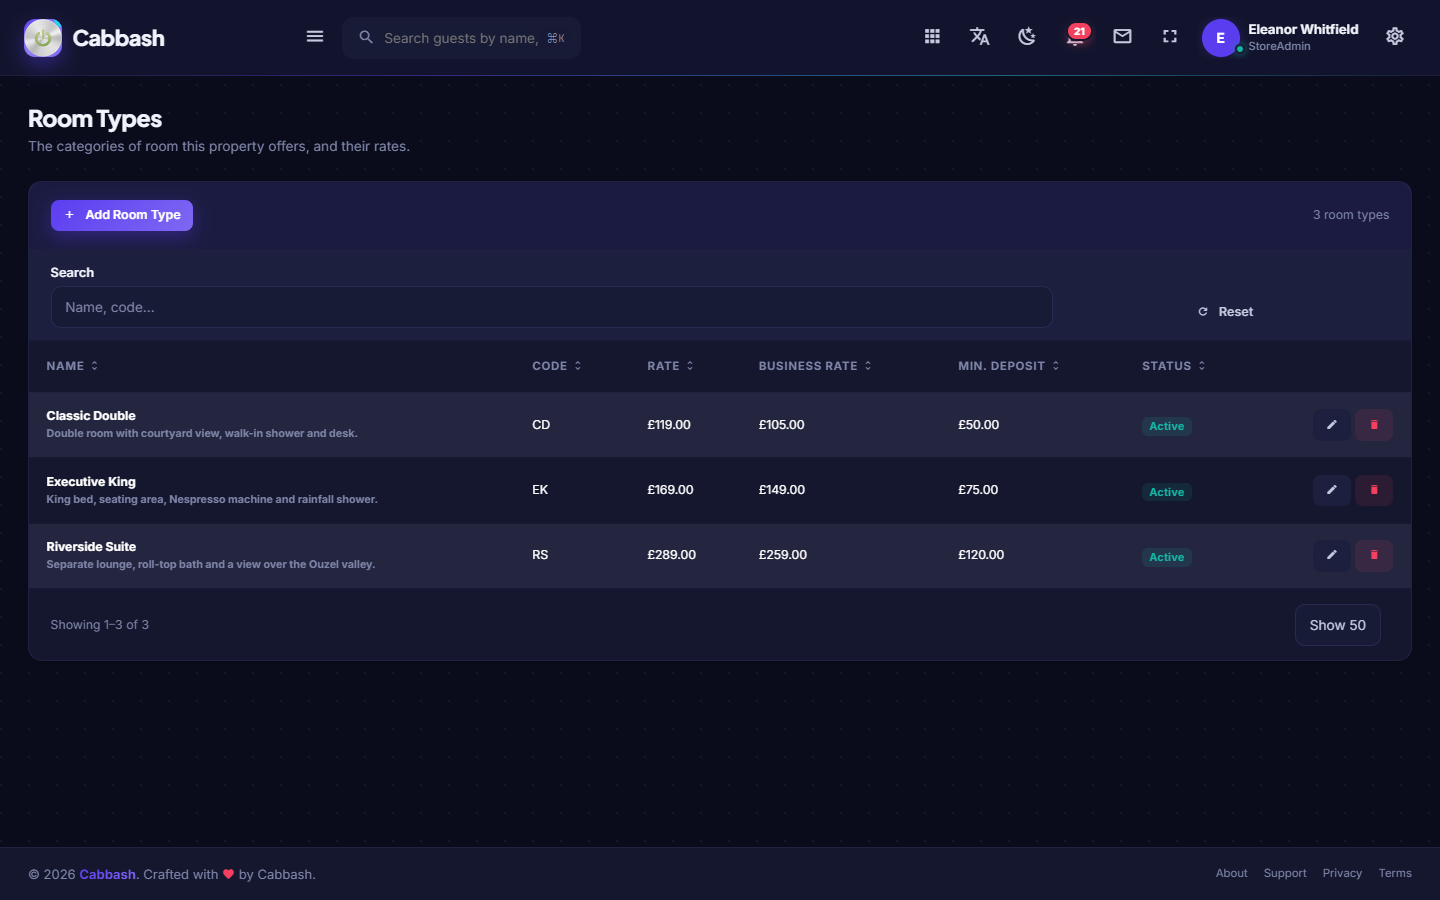Screen dimensions: 1440x900
Task: Delete the Executive King room type
Action: tap(1374, 490)
